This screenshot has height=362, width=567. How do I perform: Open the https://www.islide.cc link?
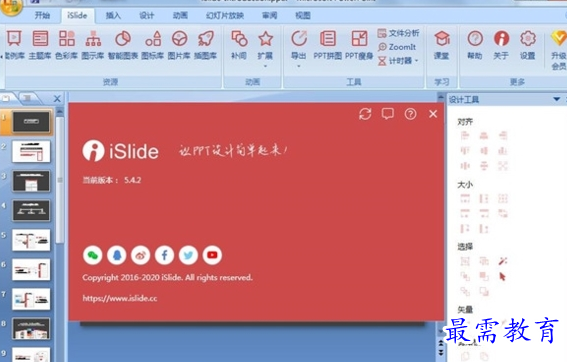click(x=120, y=298)
